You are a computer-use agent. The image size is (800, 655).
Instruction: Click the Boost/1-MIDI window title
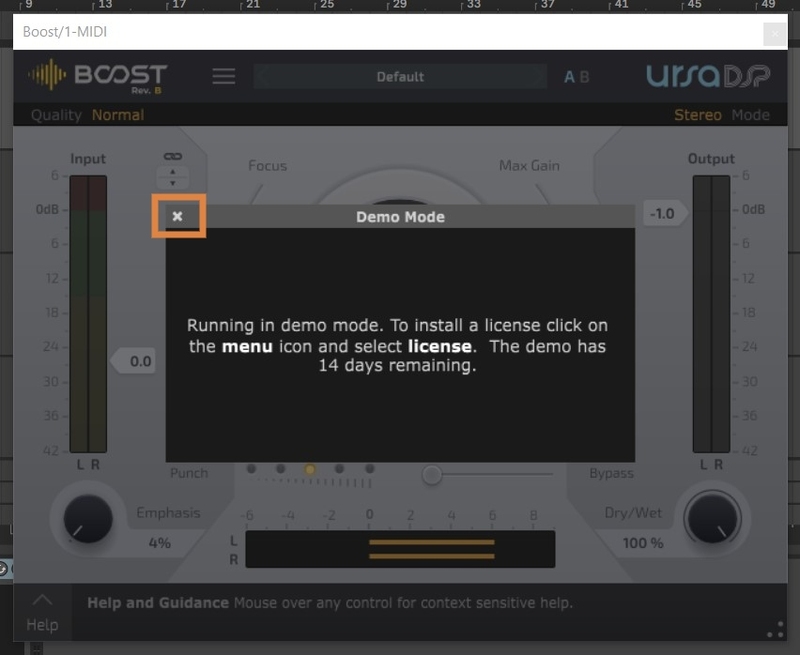[x=65, y=32]
